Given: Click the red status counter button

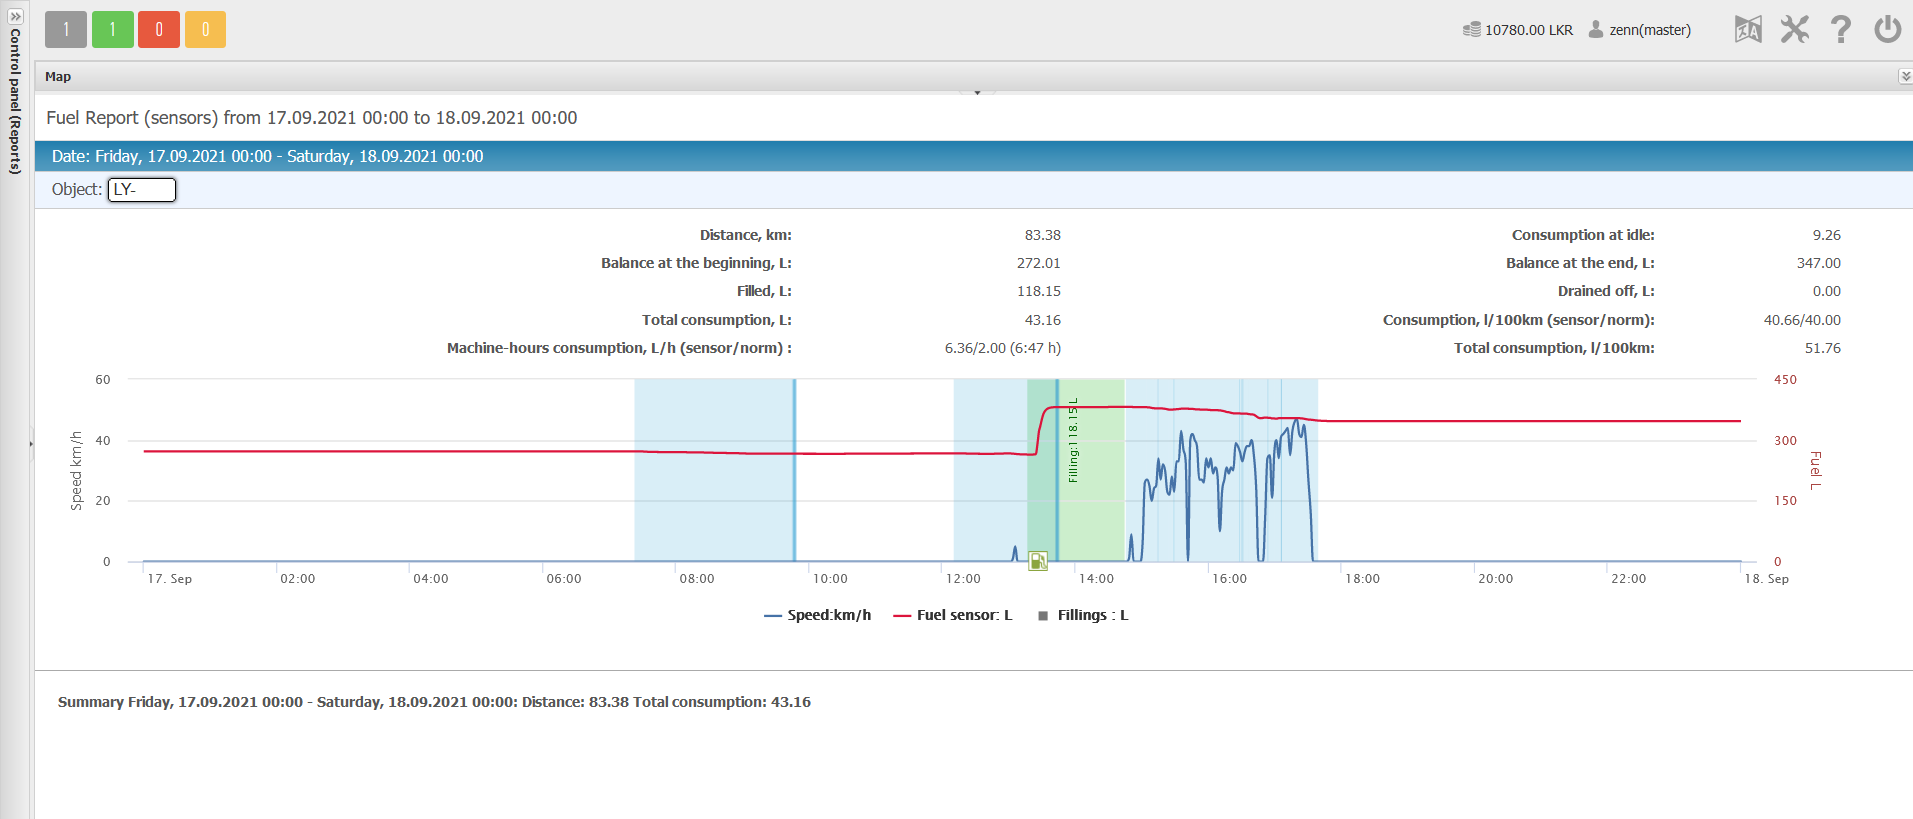Looking at the screenshot, I should point(159,29).
